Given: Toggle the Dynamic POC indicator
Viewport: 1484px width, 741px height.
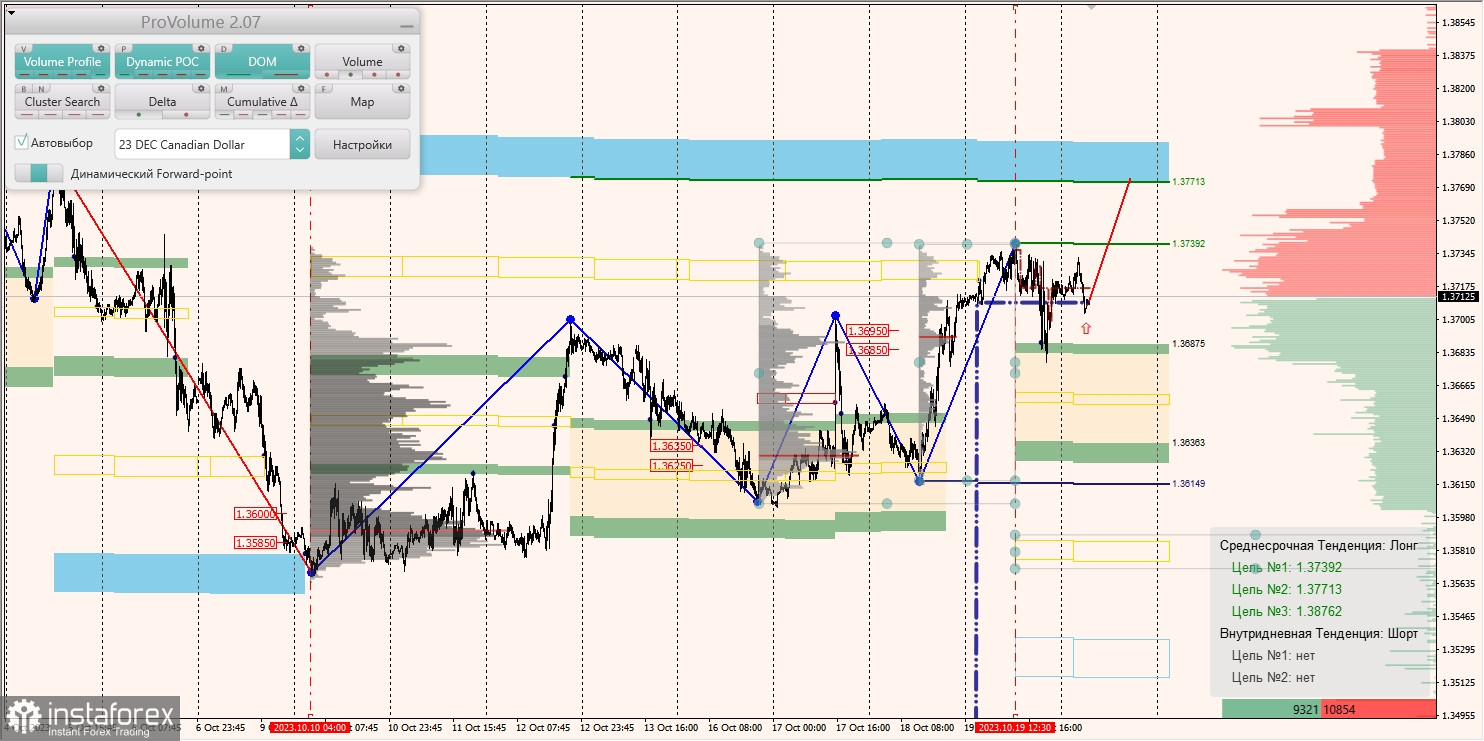Looking at the screenshot, I should (162, 62).
